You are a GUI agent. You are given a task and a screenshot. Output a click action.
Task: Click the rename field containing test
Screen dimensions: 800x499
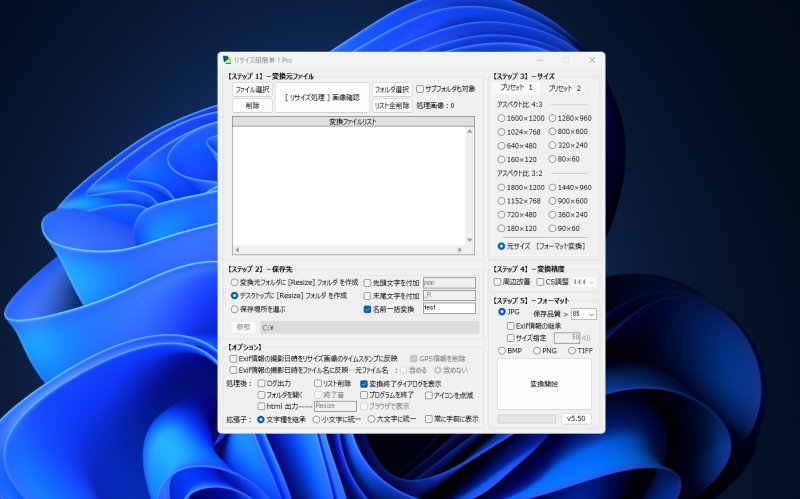point(449,308)
